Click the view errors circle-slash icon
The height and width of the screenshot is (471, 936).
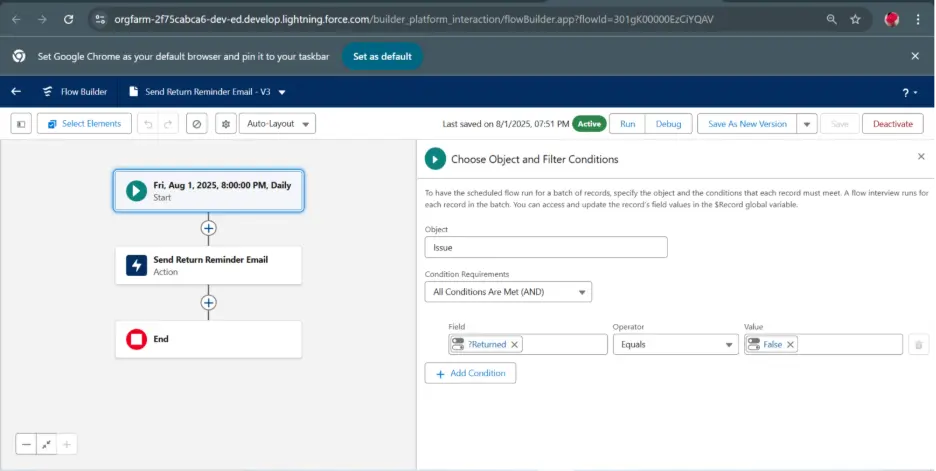(197, 124)
